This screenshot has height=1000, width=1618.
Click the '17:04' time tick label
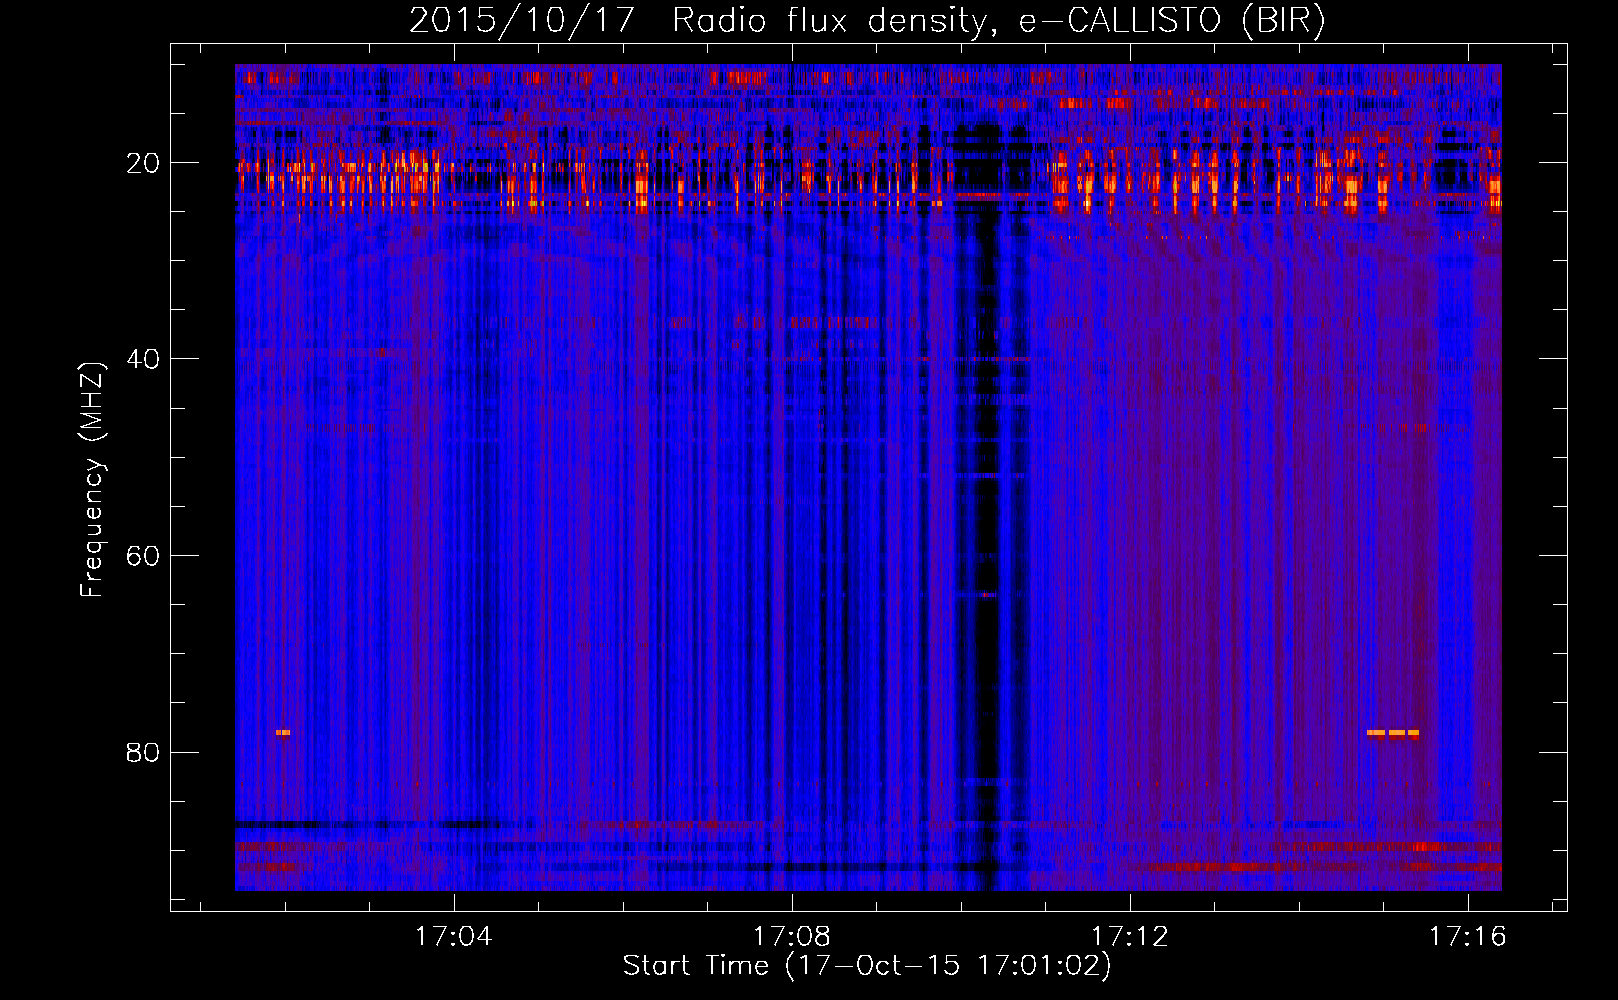(x=454, y=937)
